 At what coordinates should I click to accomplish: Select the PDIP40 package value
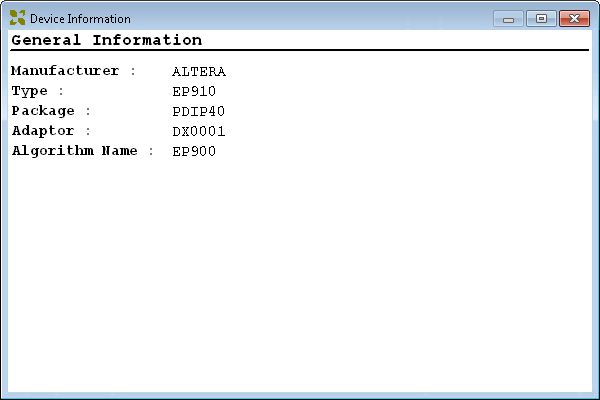[x=199, y=111]
